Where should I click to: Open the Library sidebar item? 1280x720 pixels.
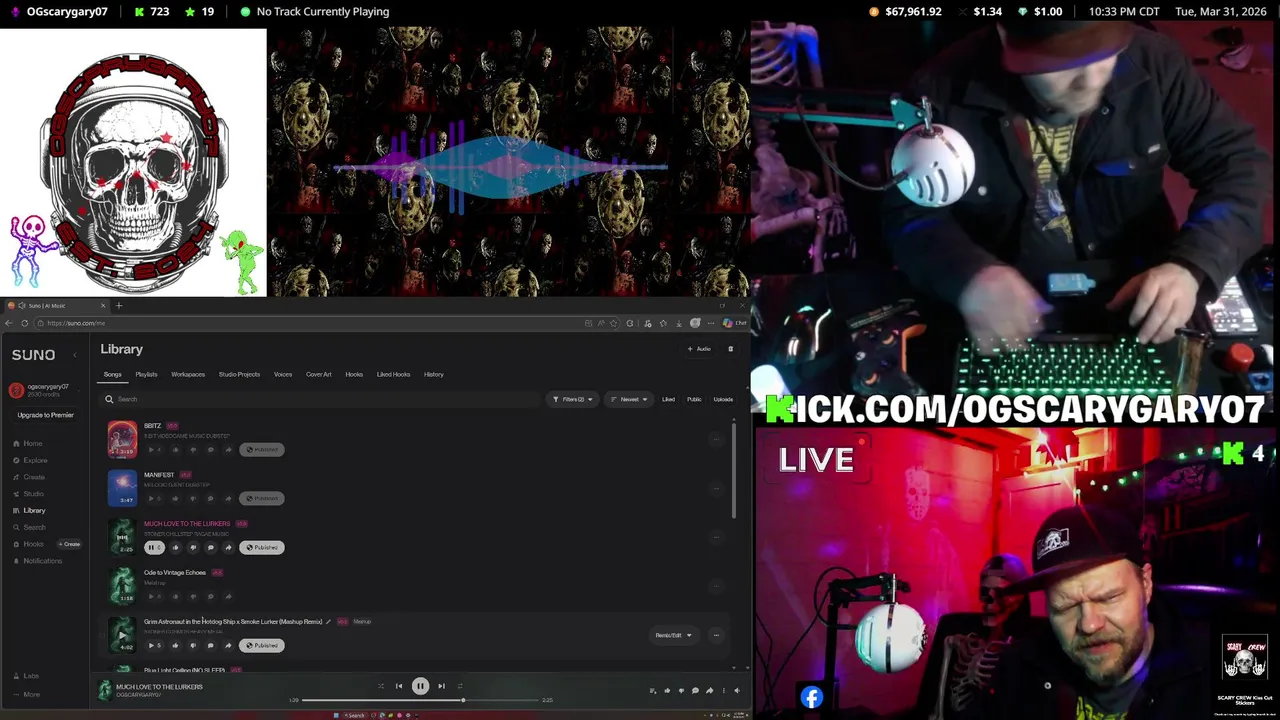click(29, 510)
